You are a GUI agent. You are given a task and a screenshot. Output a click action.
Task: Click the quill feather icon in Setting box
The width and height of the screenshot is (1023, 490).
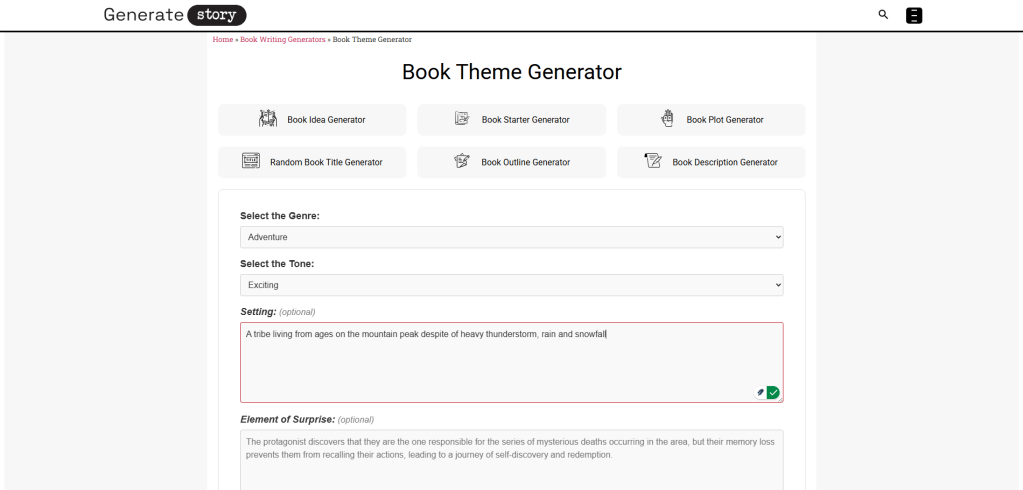tap(760, 392)
